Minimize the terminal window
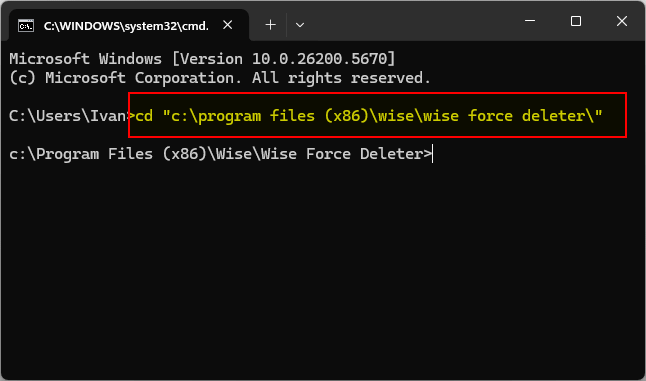646x381 pixels. point(530,21)
